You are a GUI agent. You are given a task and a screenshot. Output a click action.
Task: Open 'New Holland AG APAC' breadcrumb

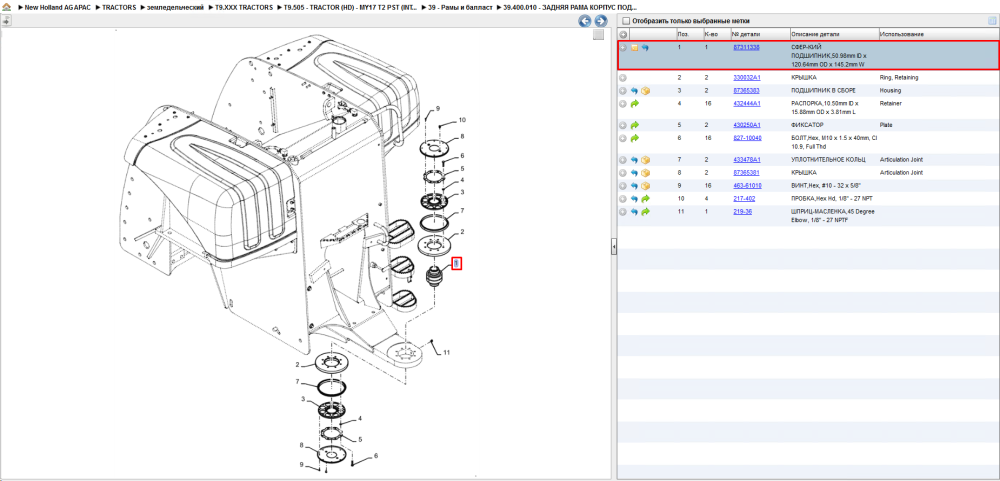click(x=55, y=7)
